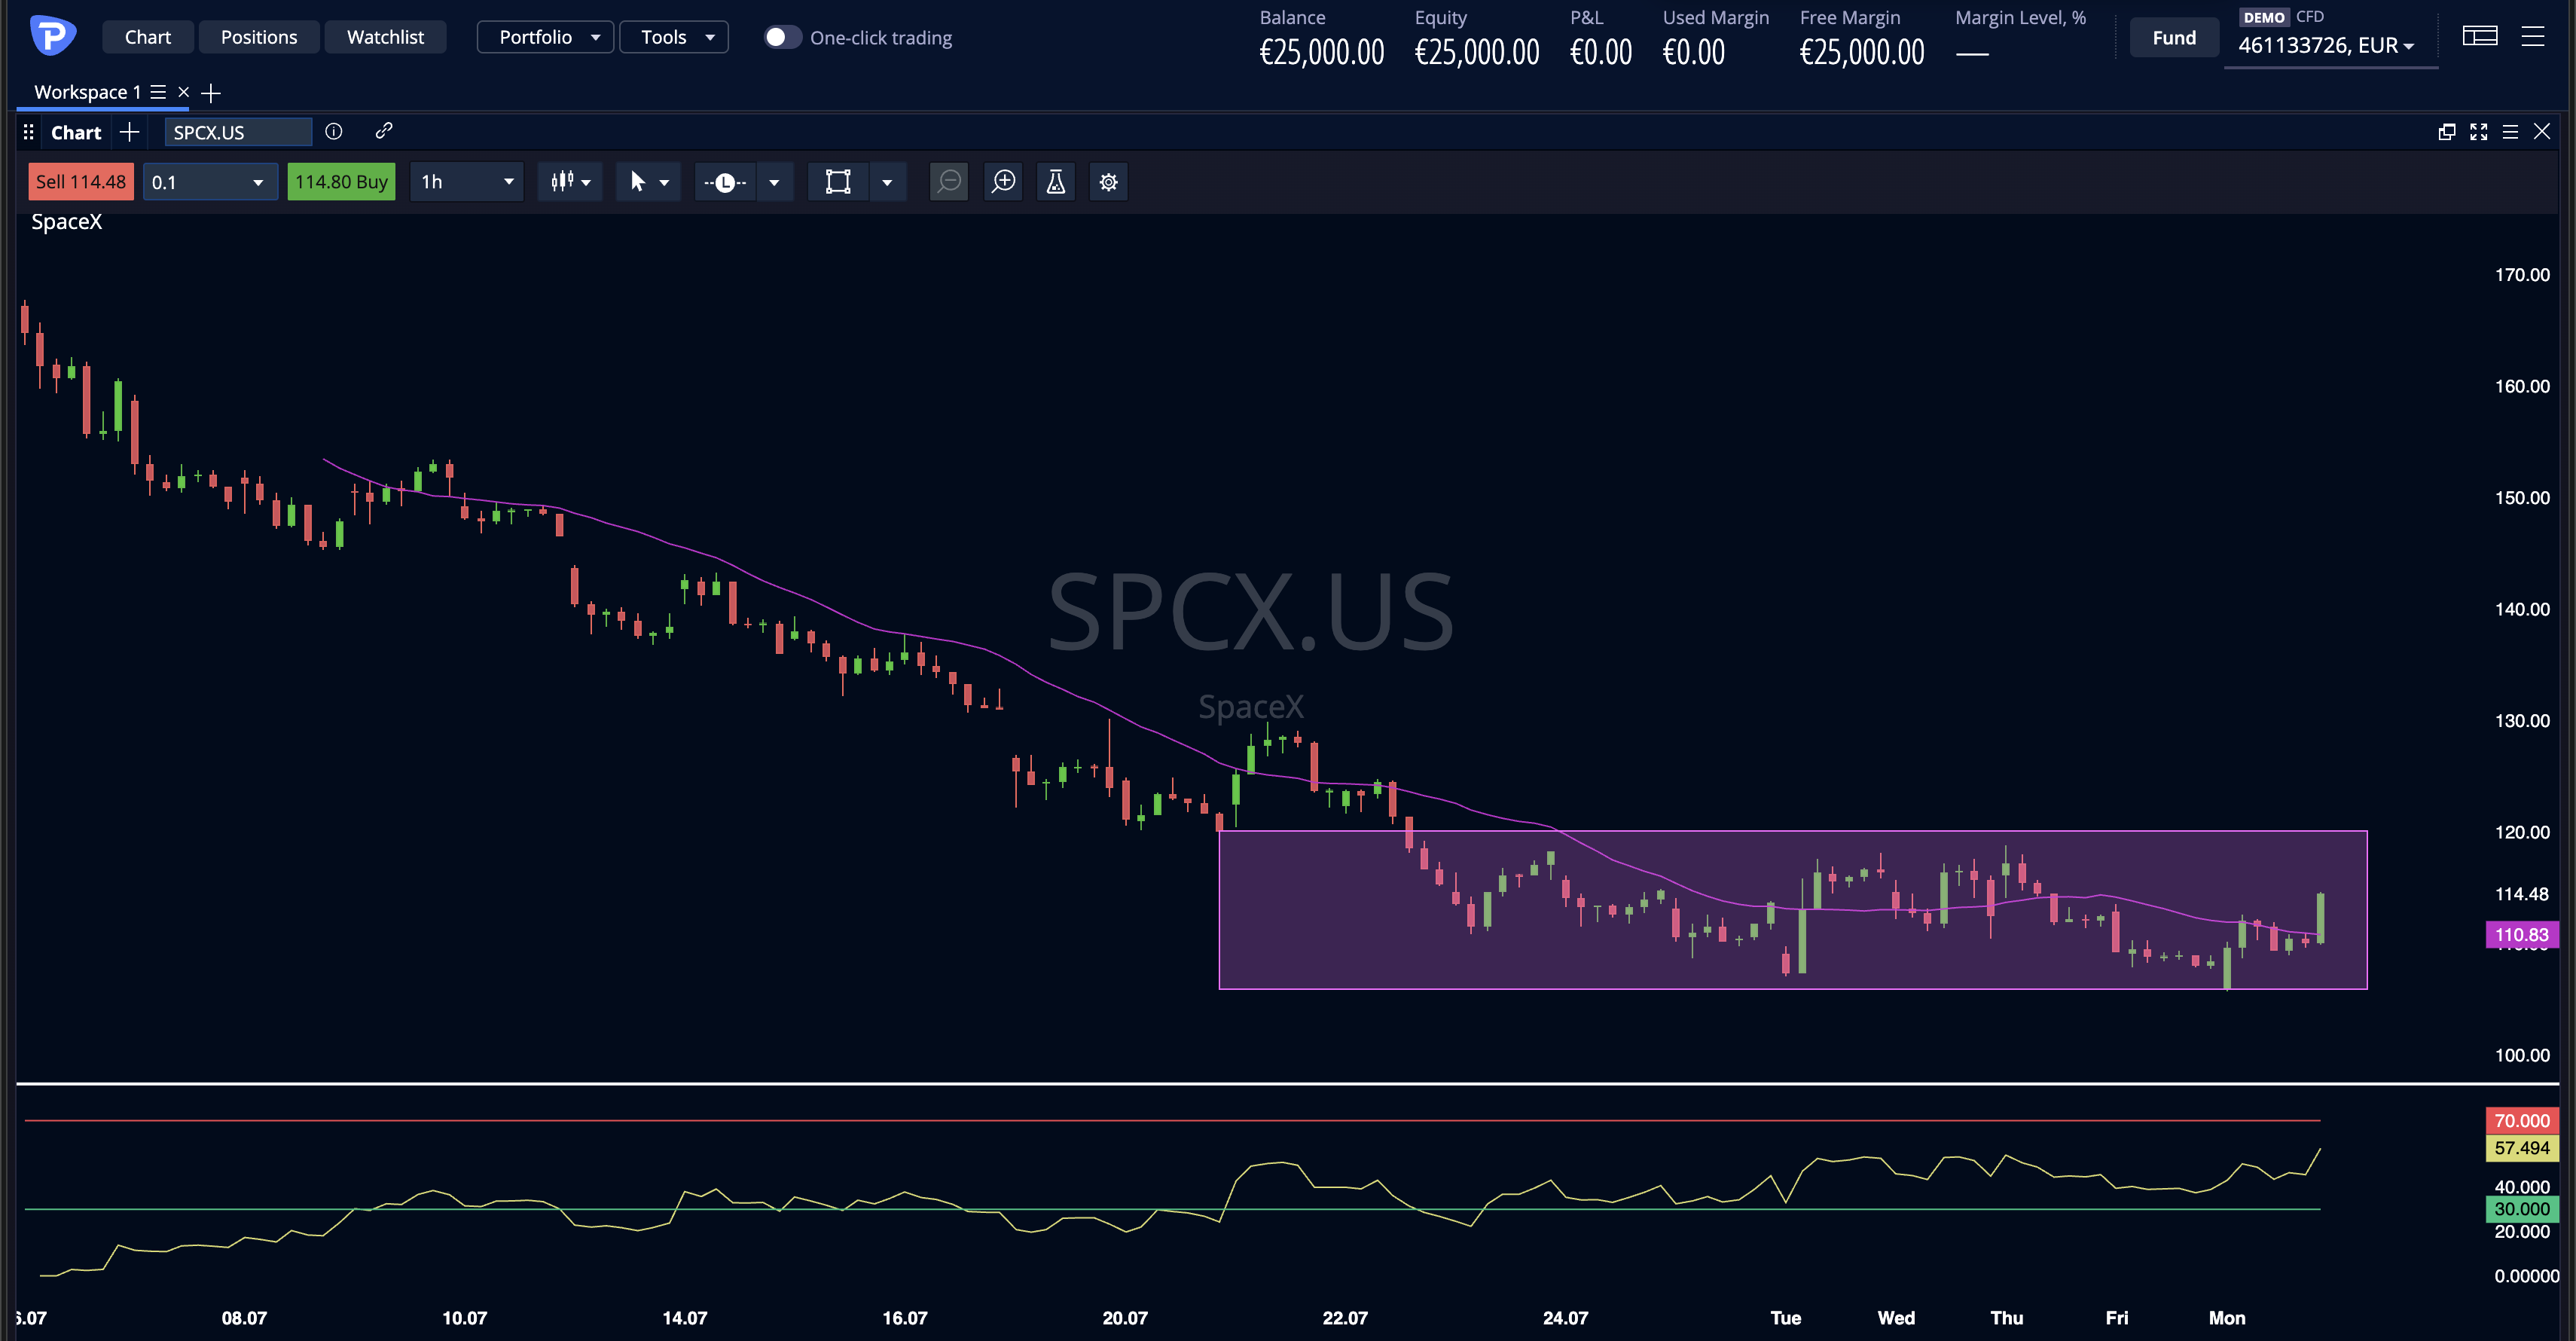
Task: Click the Chart panel title
Action: pos(76,132)
